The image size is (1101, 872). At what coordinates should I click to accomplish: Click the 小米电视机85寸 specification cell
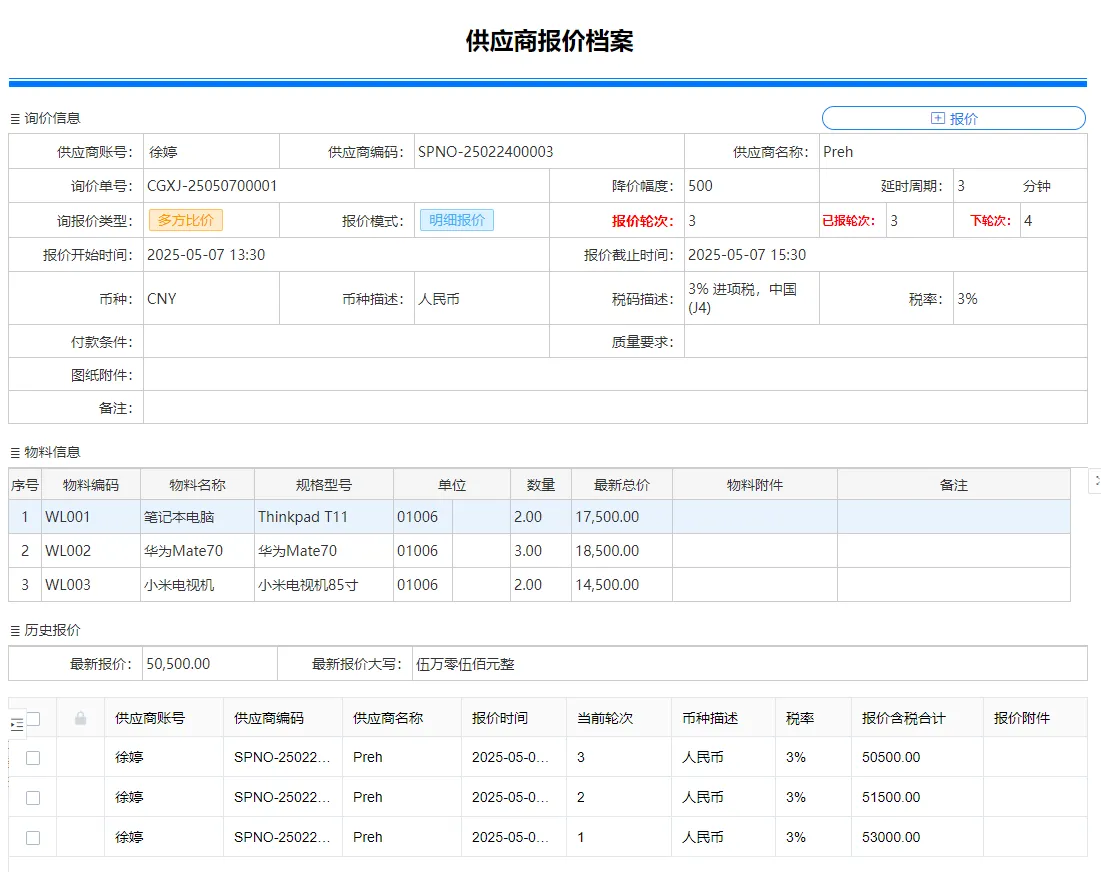tap(324, 584)
